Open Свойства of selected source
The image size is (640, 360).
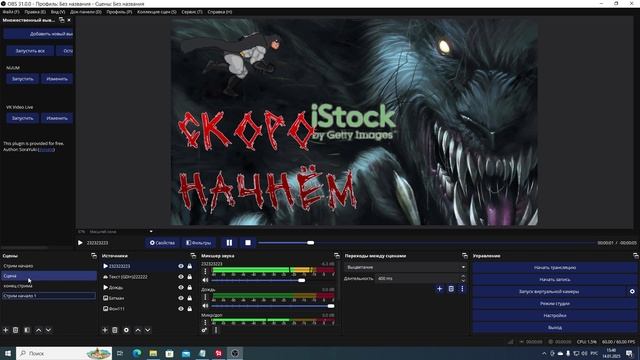coord(162,242)
